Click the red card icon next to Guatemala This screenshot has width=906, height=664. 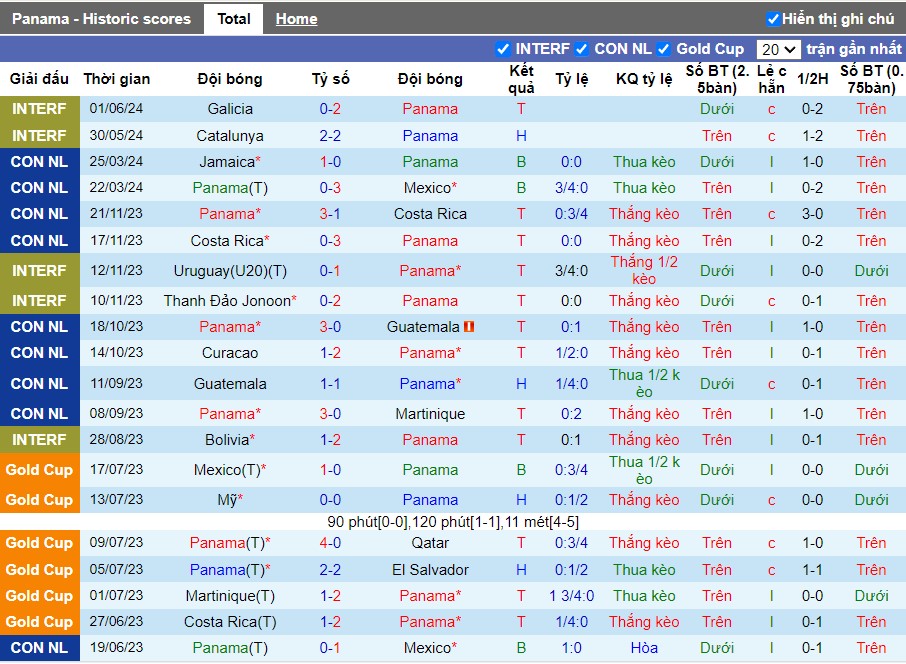469,327
